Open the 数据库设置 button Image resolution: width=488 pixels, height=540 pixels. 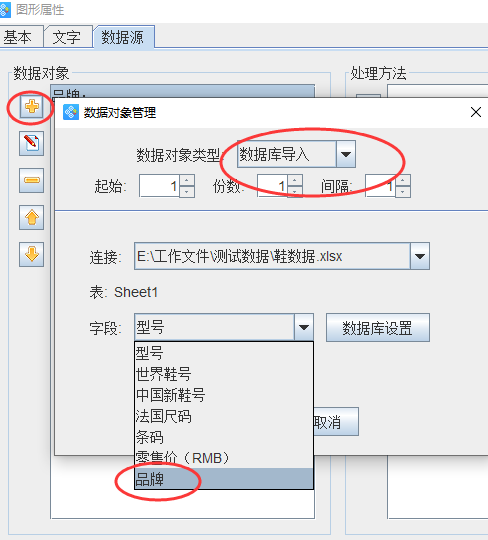377,328
